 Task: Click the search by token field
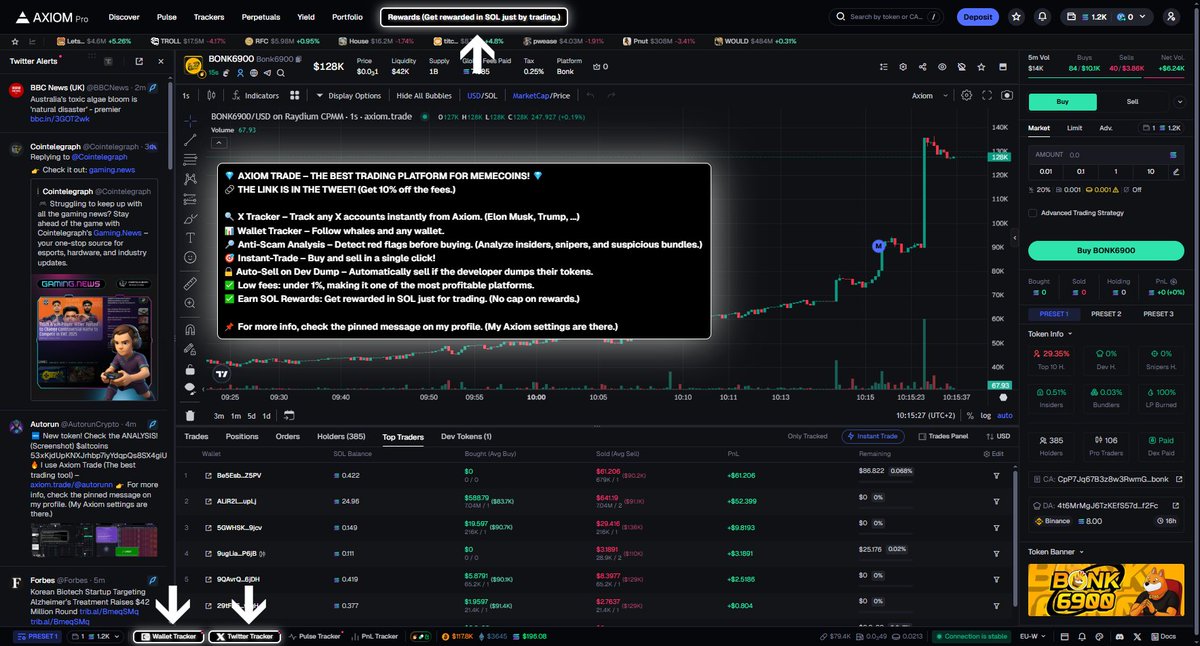coord(886,17)
